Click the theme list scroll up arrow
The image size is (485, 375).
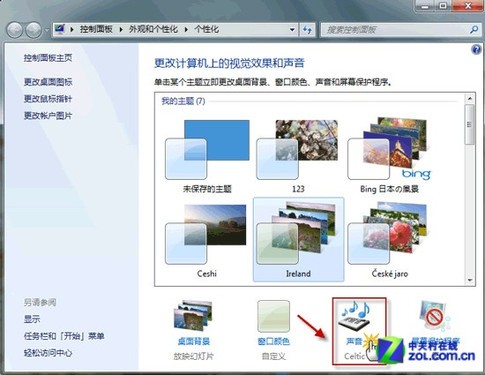tap(470, 98)
